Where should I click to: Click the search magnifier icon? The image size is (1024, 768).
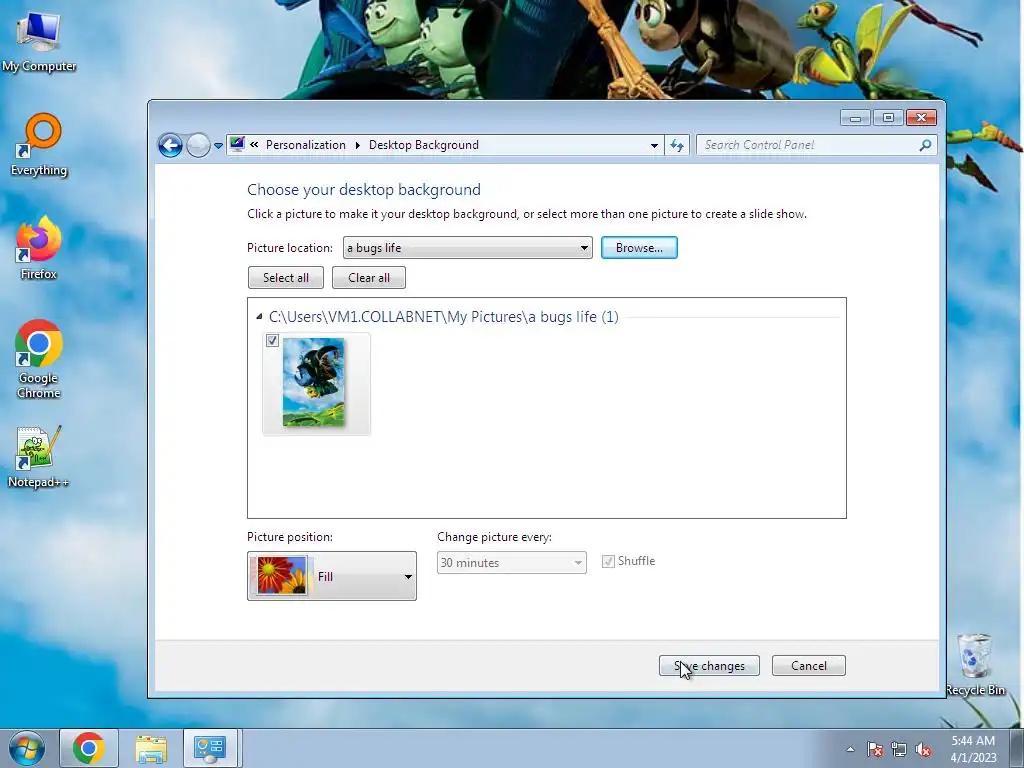925,145
